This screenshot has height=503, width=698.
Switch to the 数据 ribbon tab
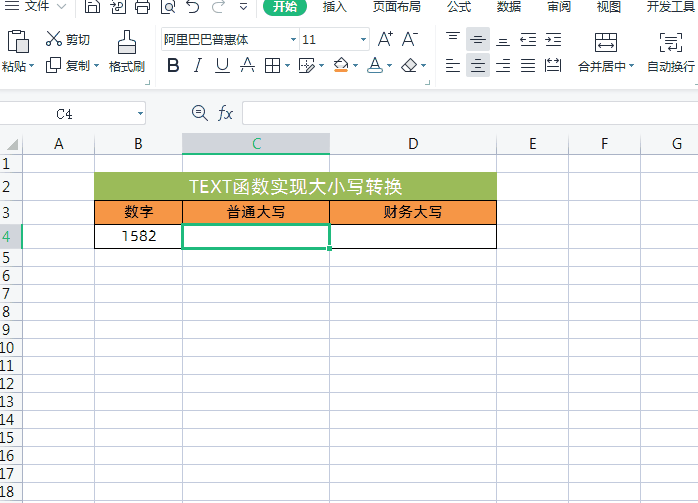point(509,6)
